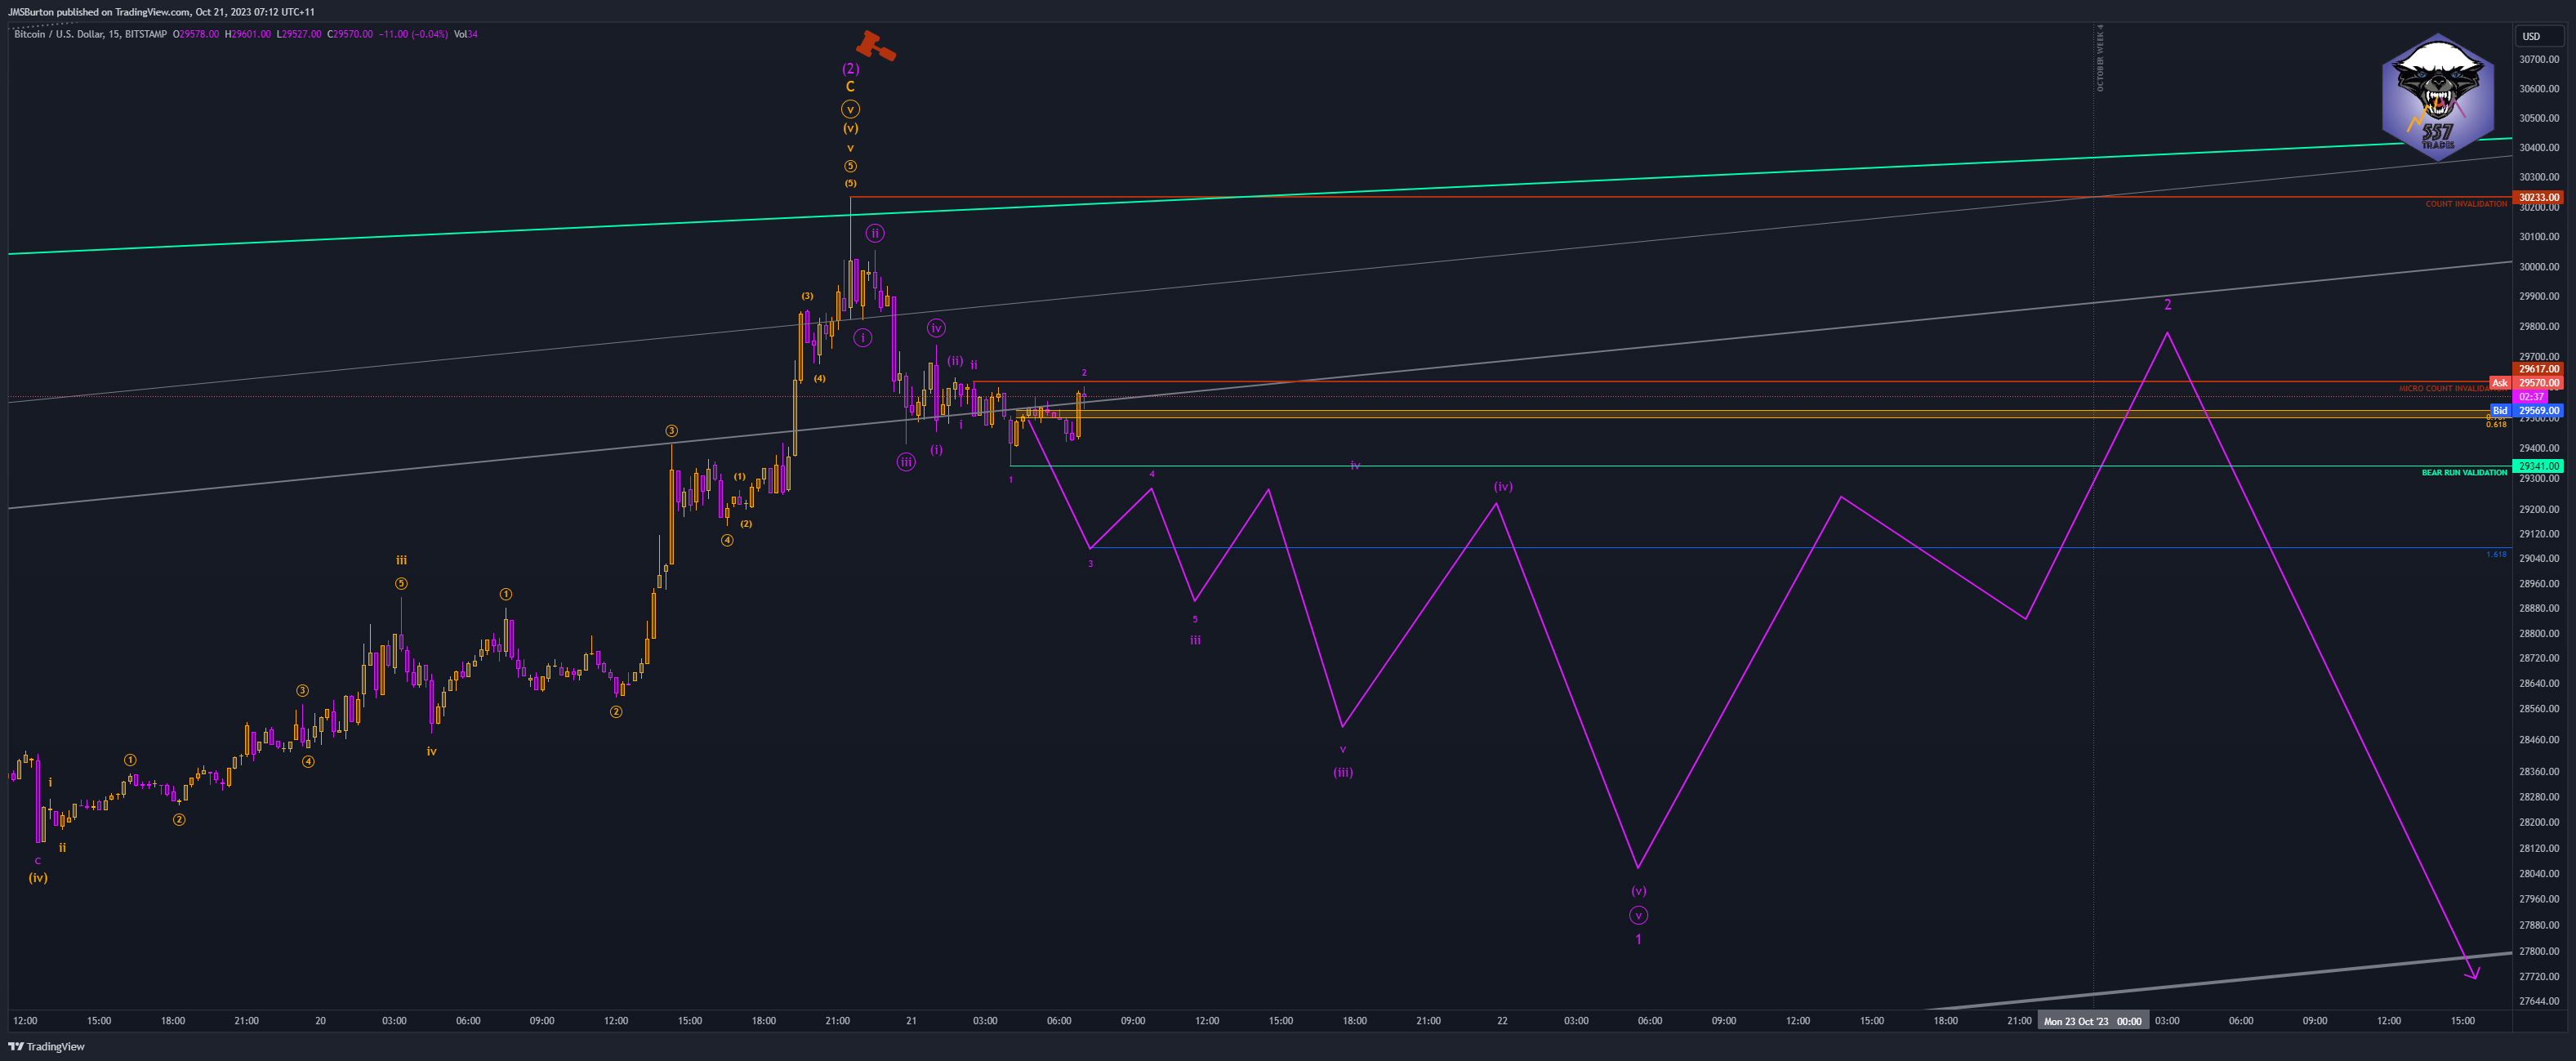Click the blue 1.618 Fibonacci level label
This screenshot has height=1061, width=2576.
click(2496, 554)
